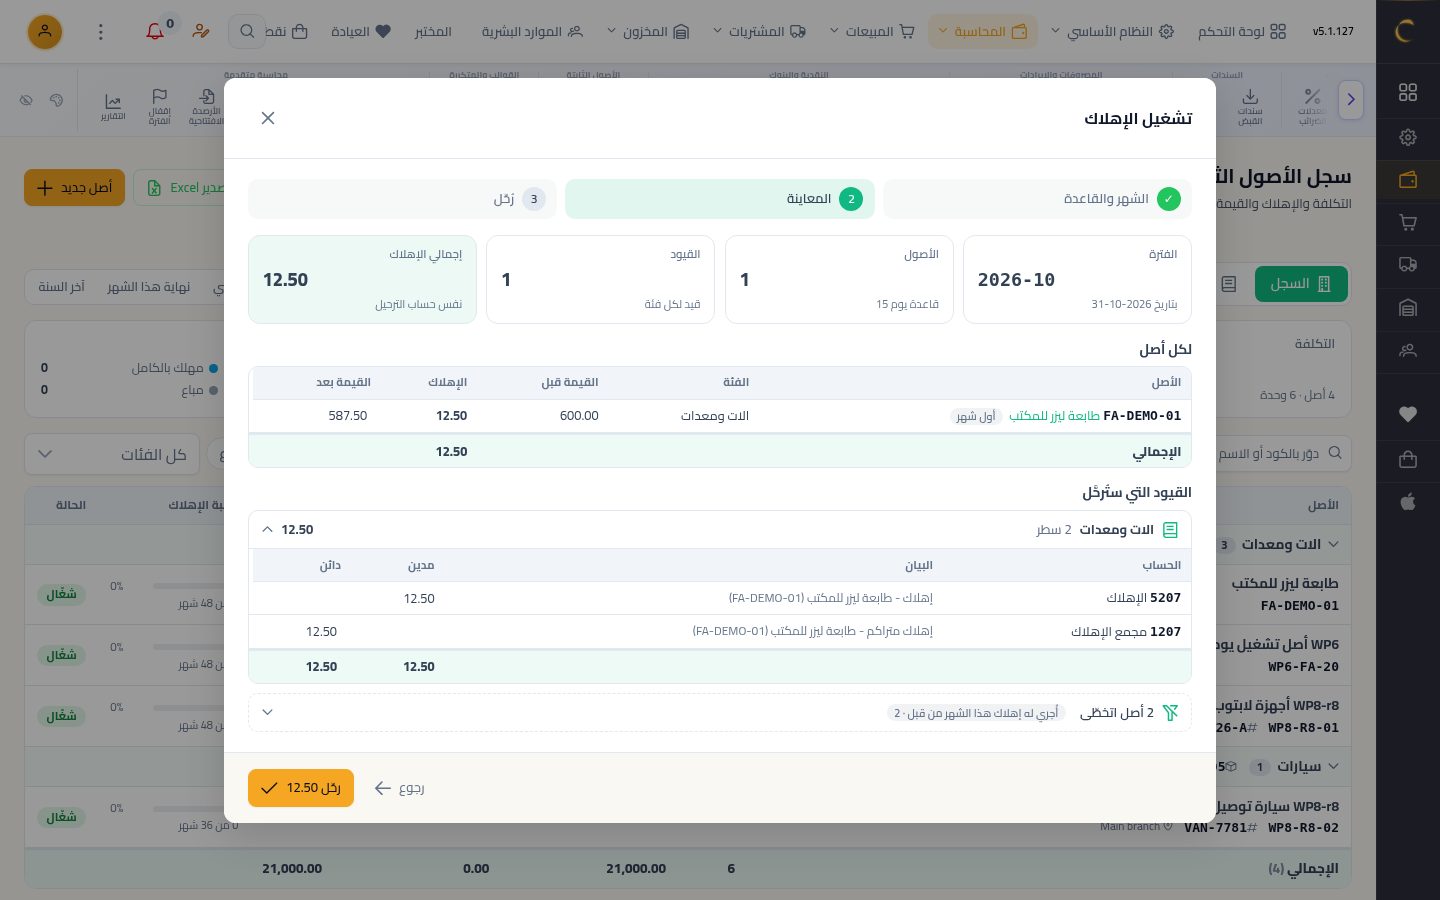This screenshot has height=900, width=1440.
Task: Open إقفال الفترة flag in the ribbon
Action: 159,107
